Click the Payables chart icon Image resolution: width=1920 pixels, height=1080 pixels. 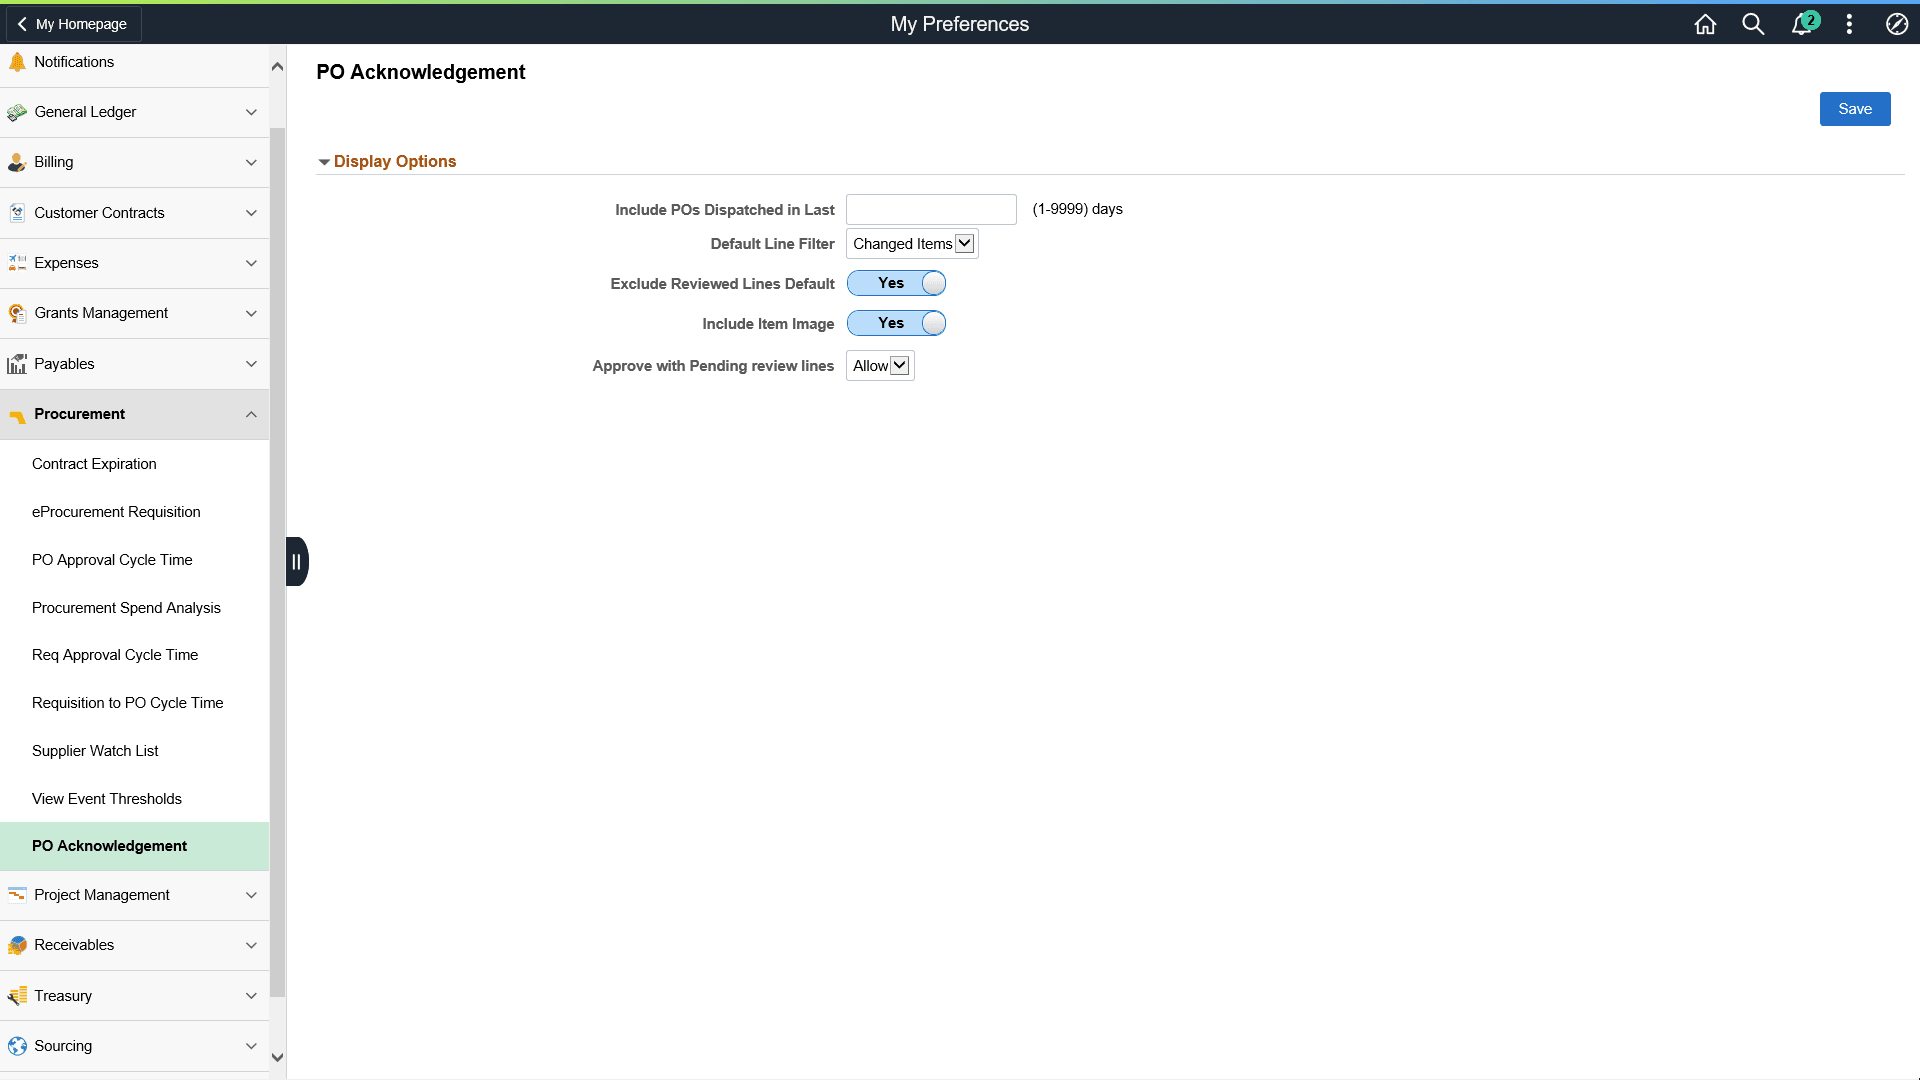click(x=16, y=363)
